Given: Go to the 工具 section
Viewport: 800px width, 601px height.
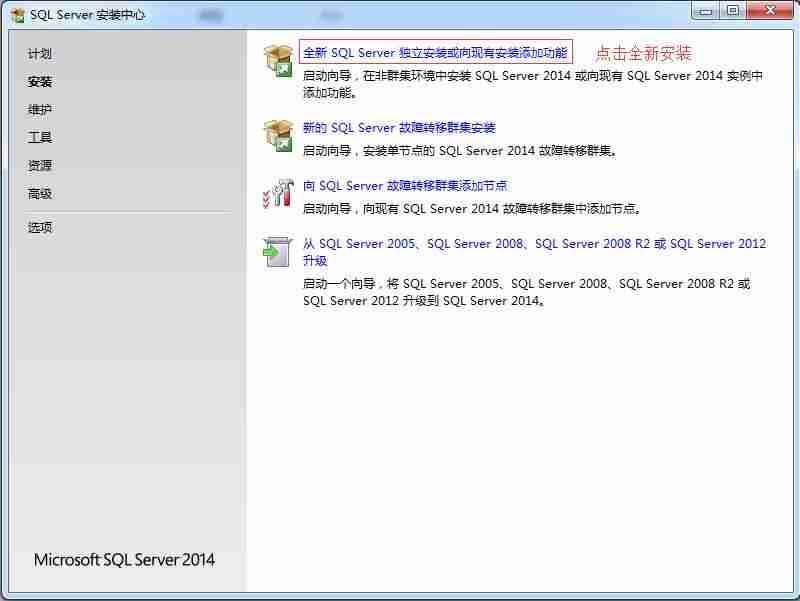Looking at the screenshot, I should pyautogui.click(x=41, y=138).
